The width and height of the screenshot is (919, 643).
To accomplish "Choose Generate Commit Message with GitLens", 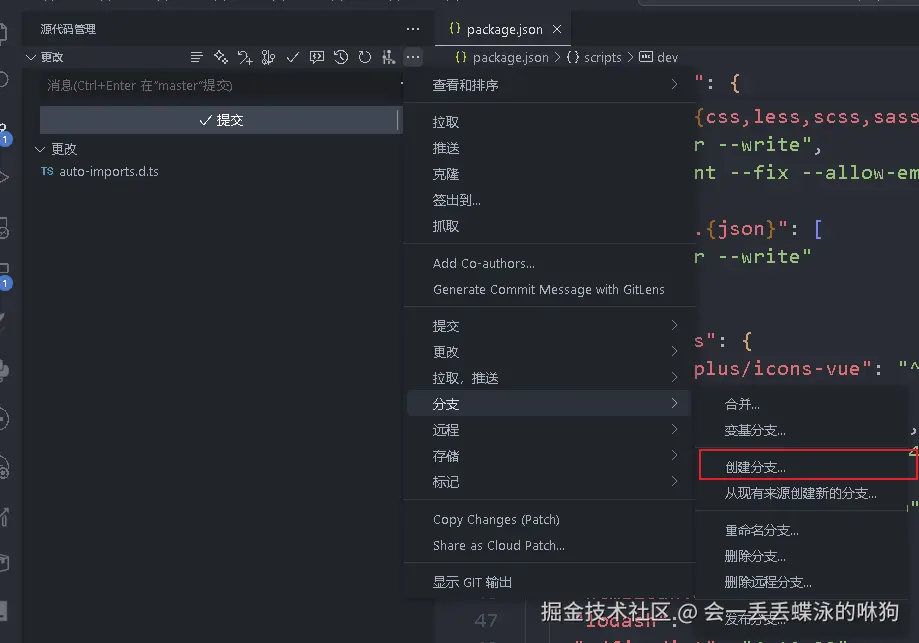I will (549, 289).
